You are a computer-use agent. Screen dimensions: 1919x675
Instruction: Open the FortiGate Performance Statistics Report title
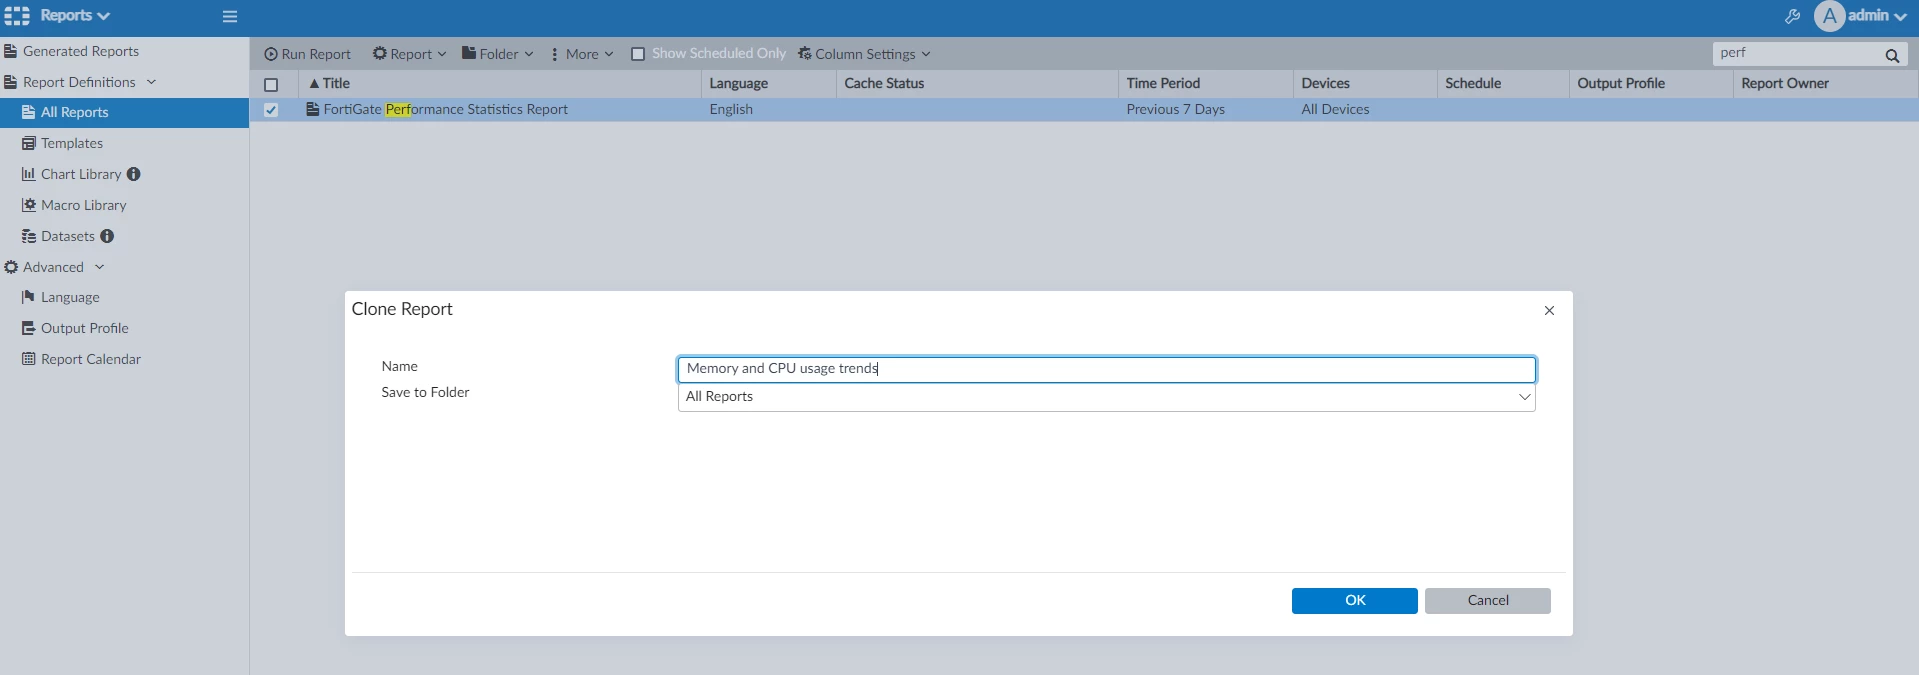click(445, 109)
